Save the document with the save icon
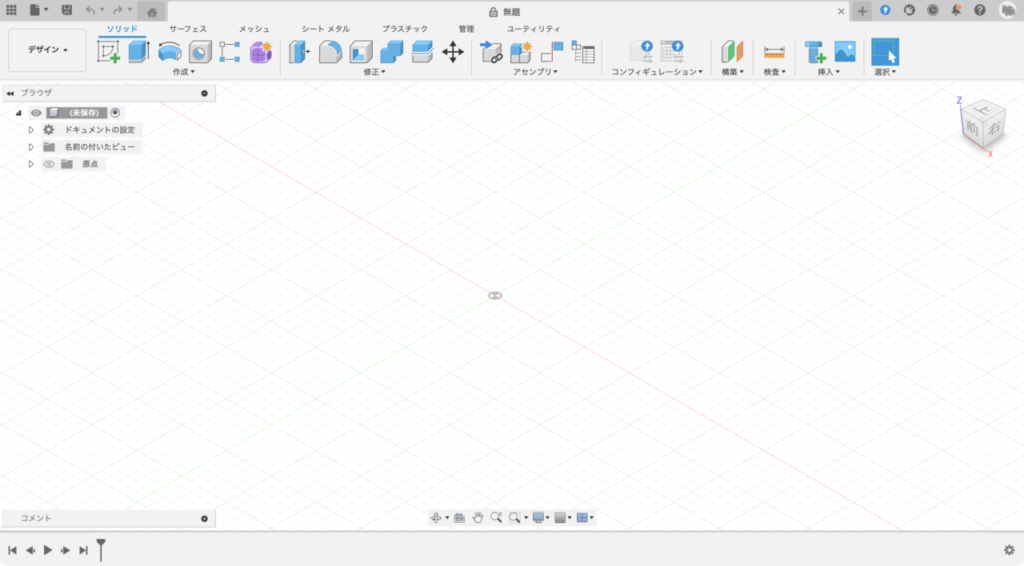The height and width of the screenshot is (566, 1024). coord(67,10)
